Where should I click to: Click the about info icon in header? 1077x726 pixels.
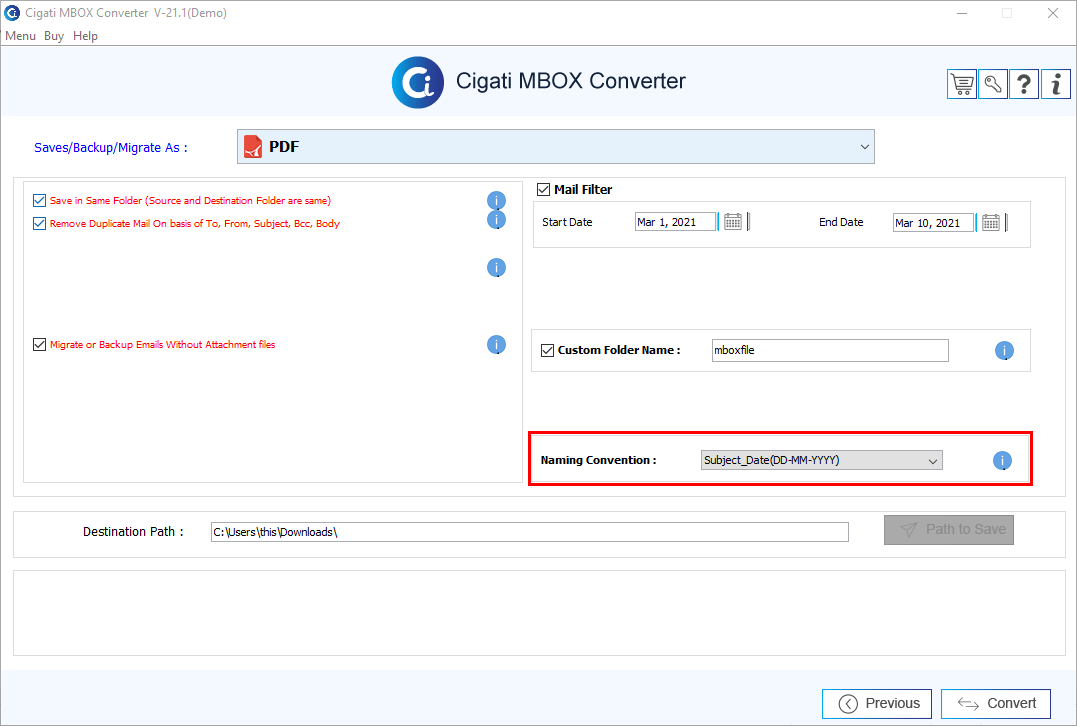1056,84
